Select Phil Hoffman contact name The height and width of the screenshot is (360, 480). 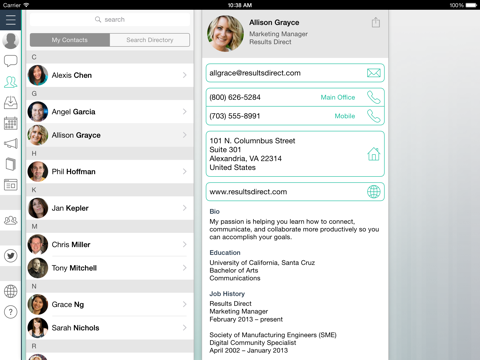pos(73,172)
